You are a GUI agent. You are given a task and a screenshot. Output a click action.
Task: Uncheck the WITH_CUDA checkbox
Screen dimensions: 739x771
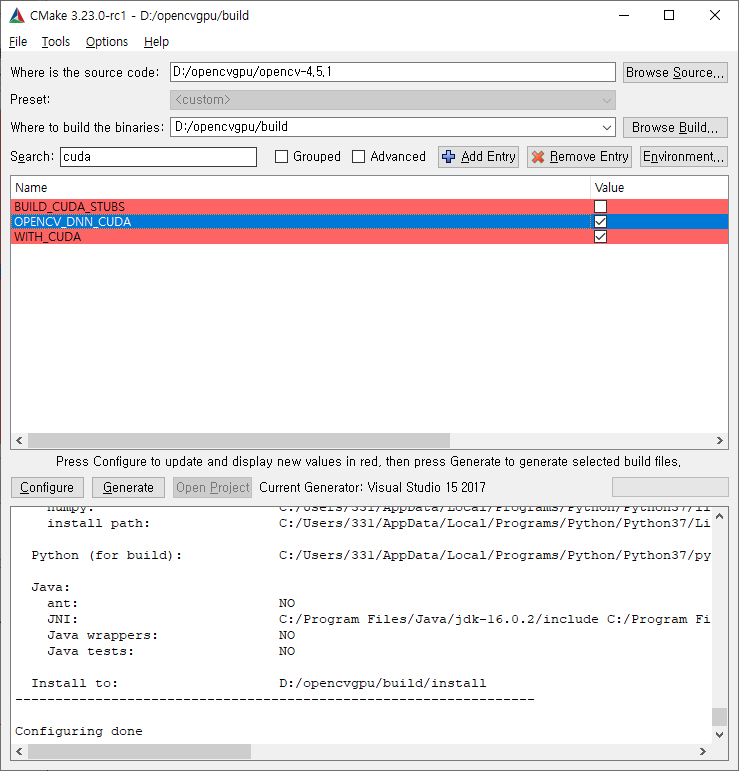coord(600,237)
